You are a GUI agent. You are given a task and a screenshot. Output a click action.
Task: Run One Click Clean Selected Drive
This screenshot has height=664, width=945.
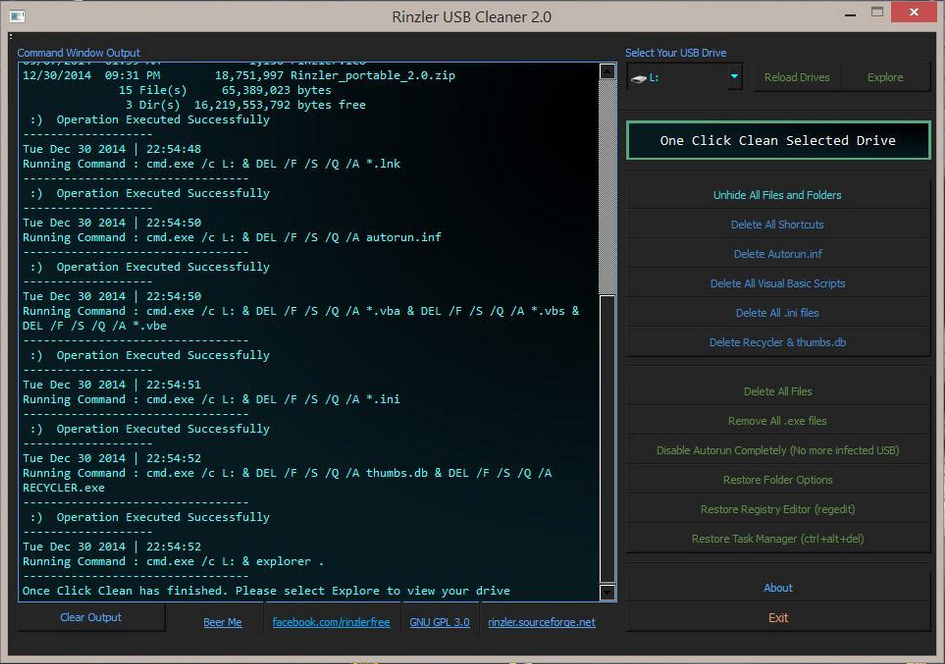point(777,141)
